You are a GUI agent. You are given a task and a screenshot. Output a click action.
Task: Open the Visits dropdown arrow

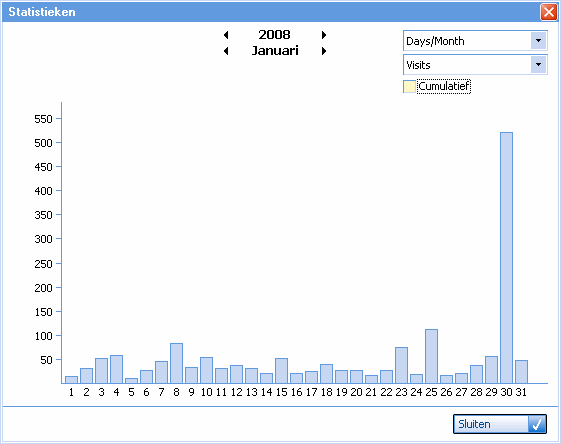coord(538,65)
